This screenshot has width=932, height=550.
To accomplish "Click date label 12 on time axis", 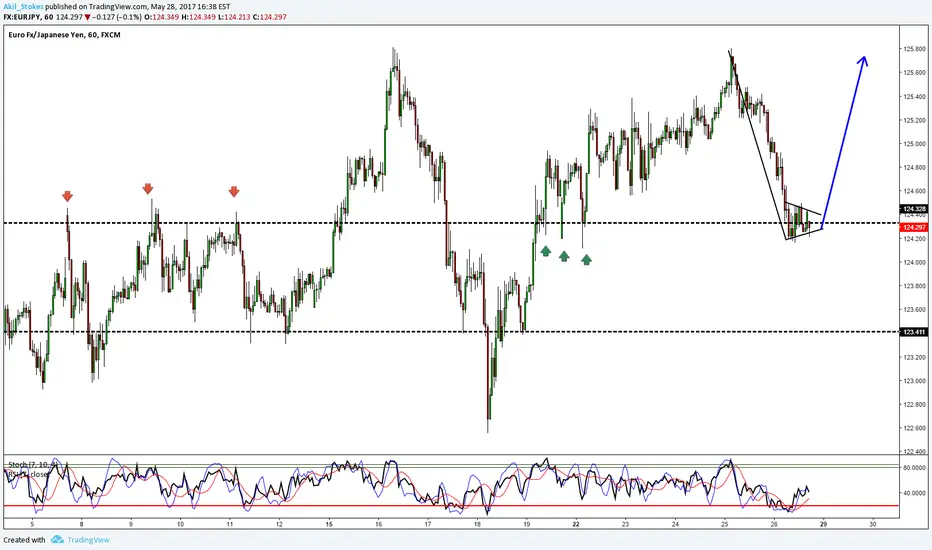I will (279, 524).
